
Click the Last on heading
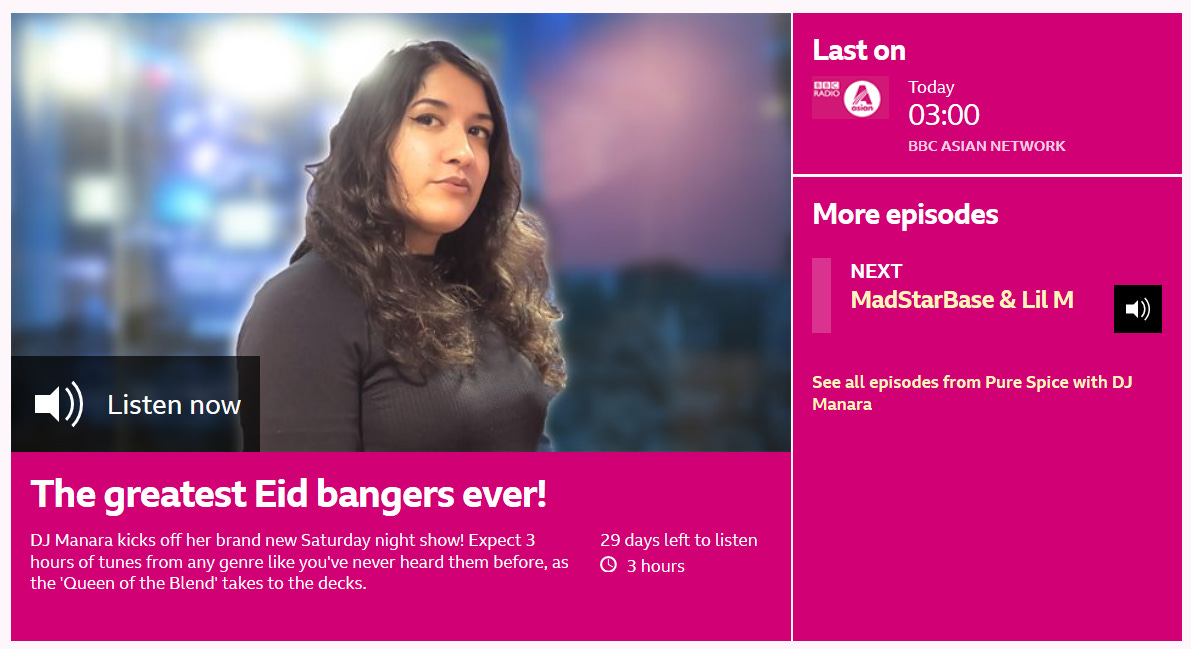[x=858, y=50]
